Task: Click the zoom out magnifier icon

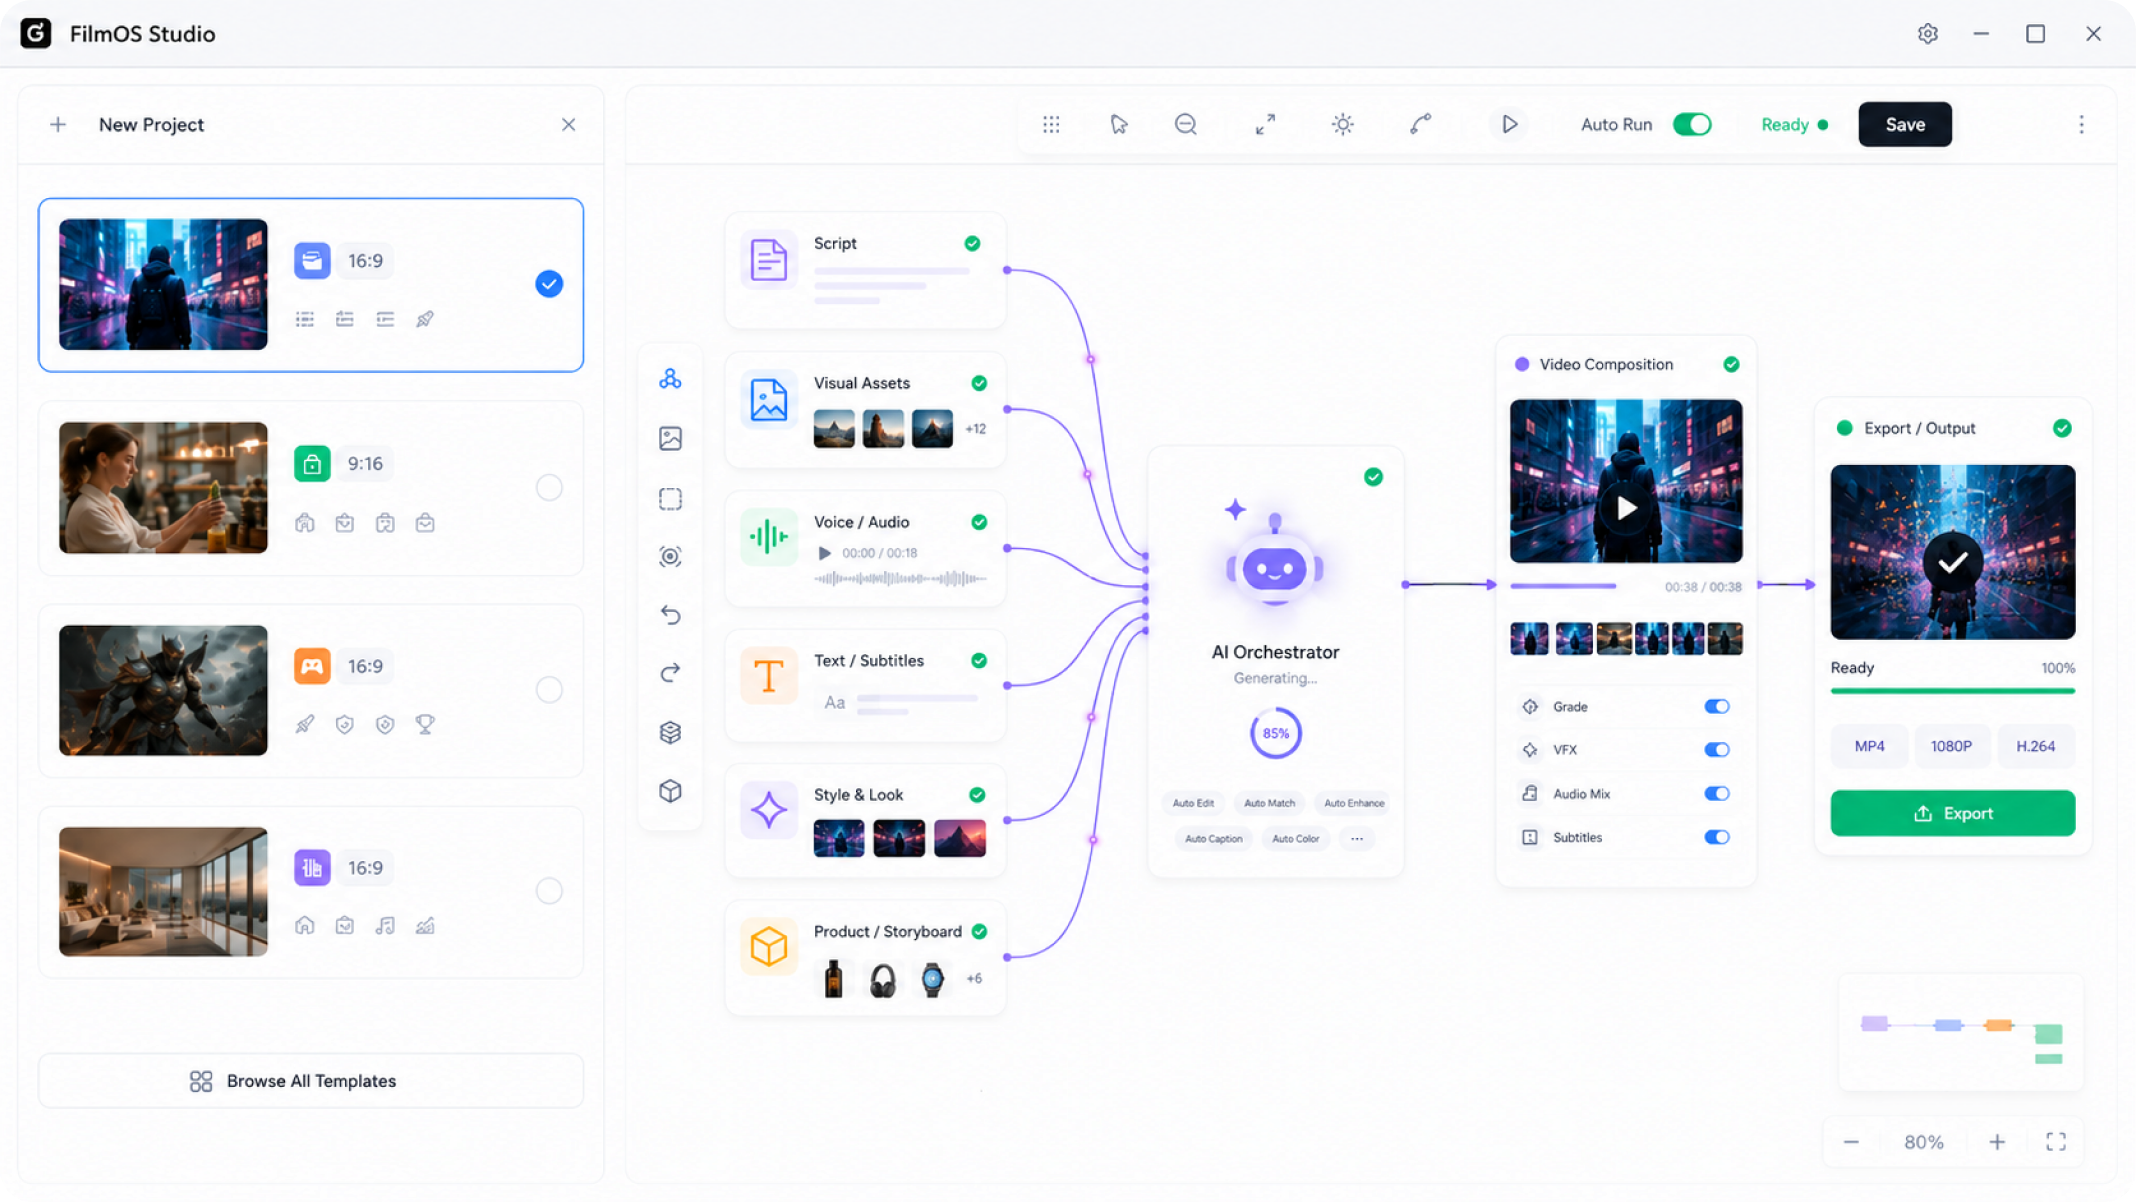Action: [x=1186, y=124]
